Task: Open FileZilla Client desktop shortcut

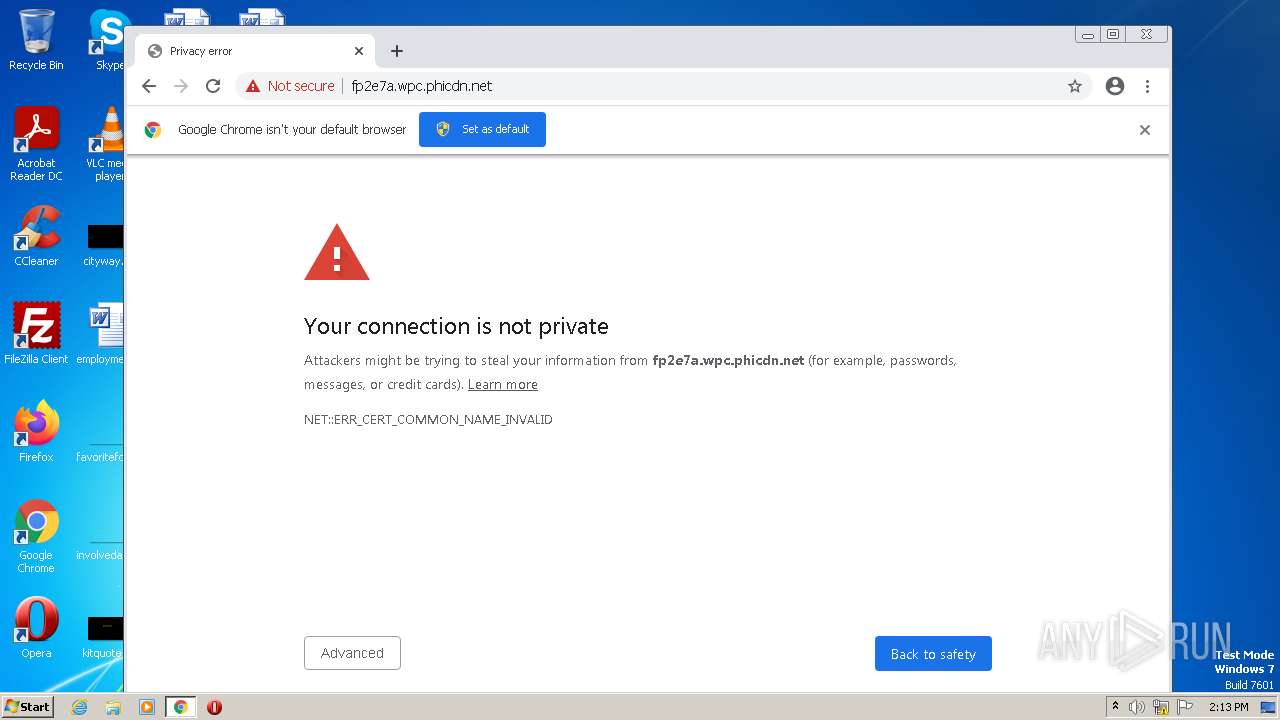Action: [x=36, y=333]
